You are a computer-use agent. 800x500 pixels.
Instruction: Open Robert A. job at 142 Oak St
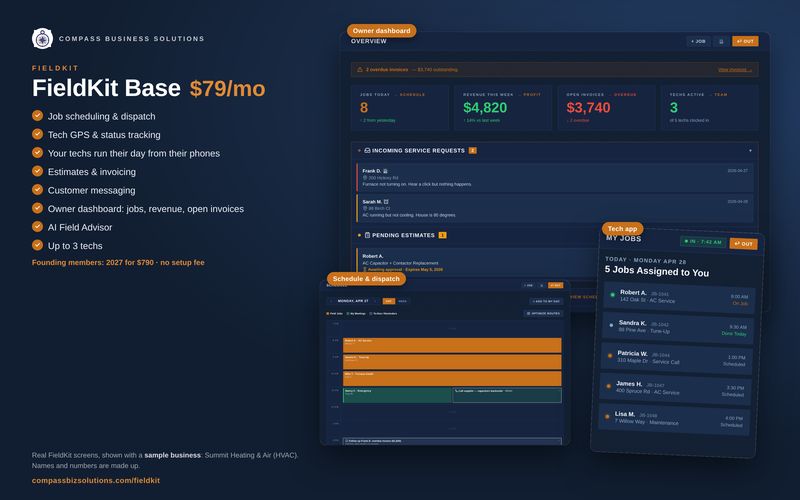679,297
